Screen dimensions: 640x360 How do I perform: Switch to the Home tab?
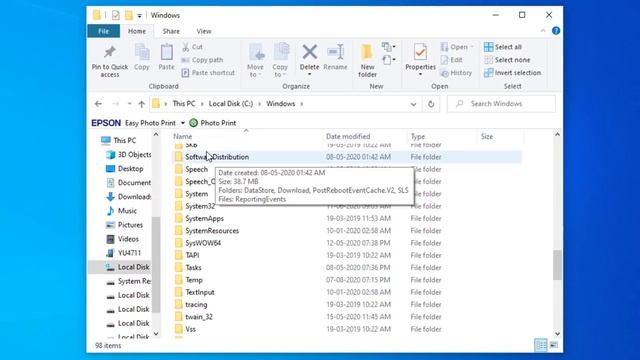pyautogui.click(x=137, y=31)
